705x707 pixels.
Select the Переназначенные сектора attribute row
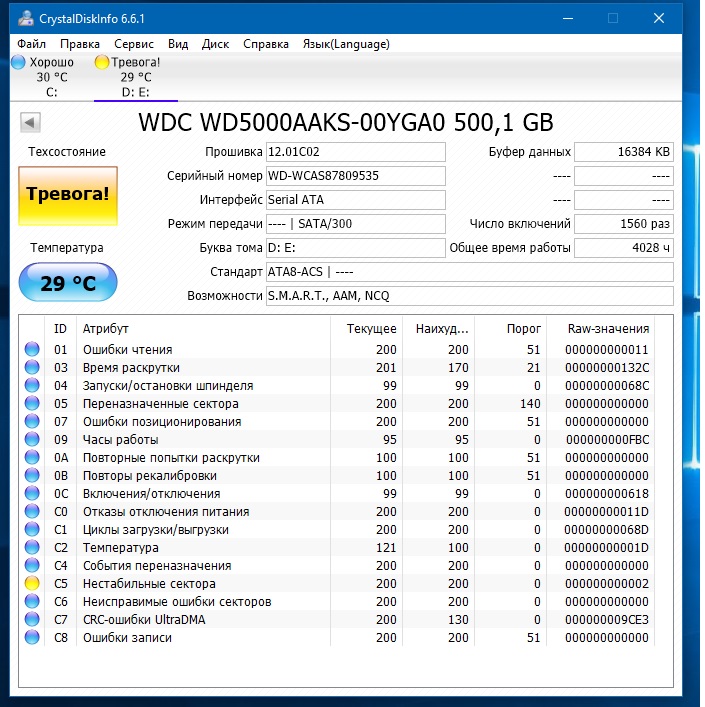[337, 404]
